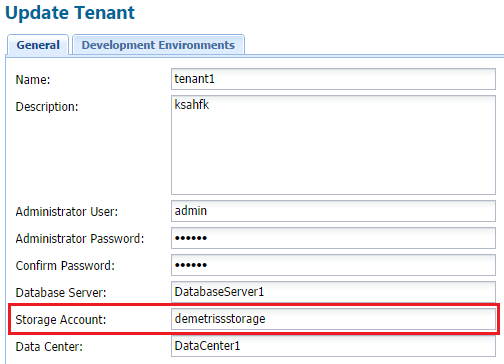The height and width of the screenshot is (364, 504).
Task: Click the Description: label
Action: click(x=47, y=107)
